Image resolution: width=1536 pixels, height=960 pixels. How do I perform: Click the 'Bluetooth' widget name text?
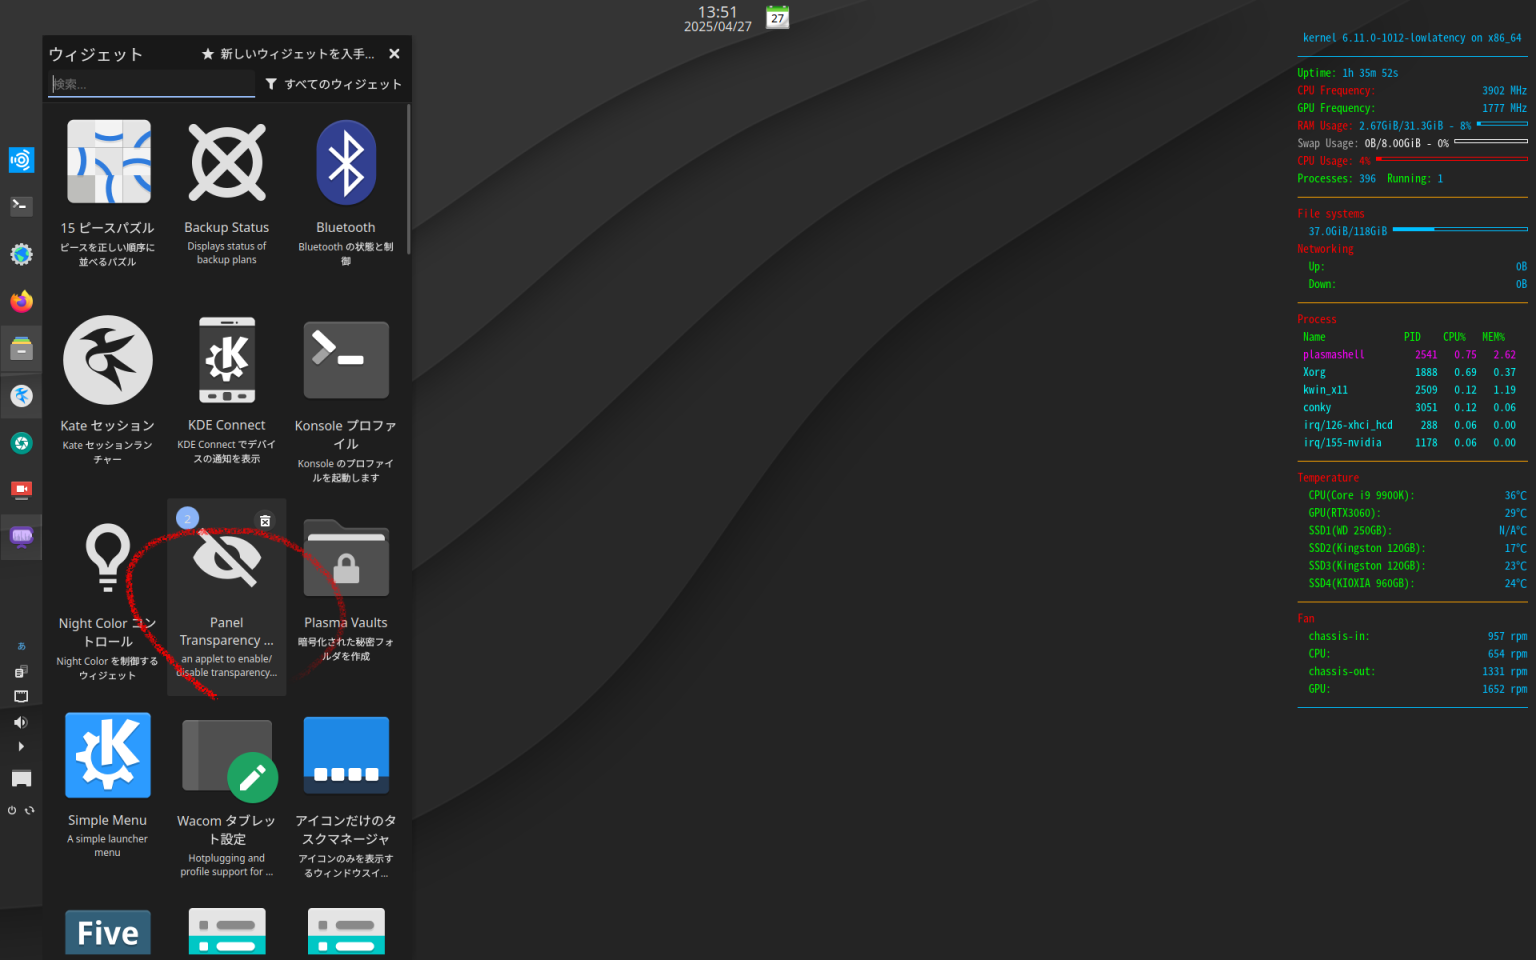pyautogui.click(x=346, y=228)
